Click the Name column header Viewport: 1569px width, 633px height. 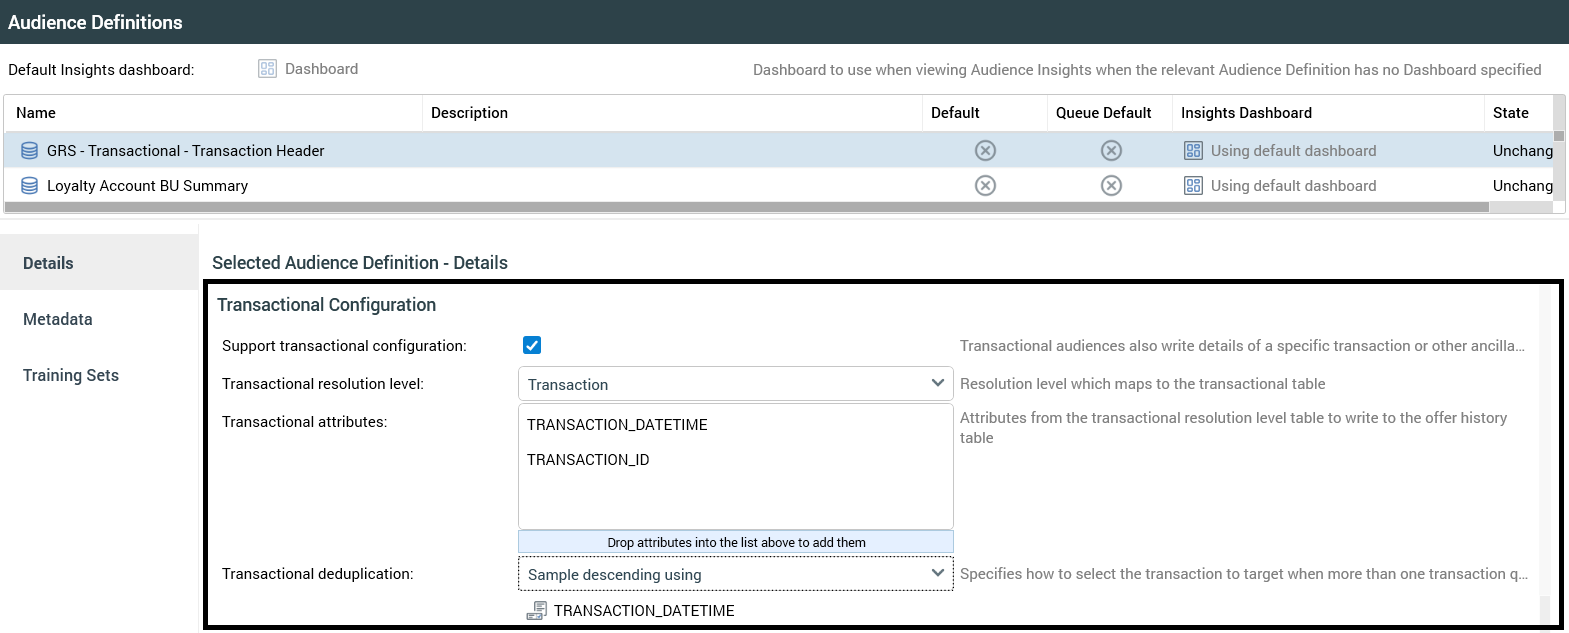coord(36,113)
